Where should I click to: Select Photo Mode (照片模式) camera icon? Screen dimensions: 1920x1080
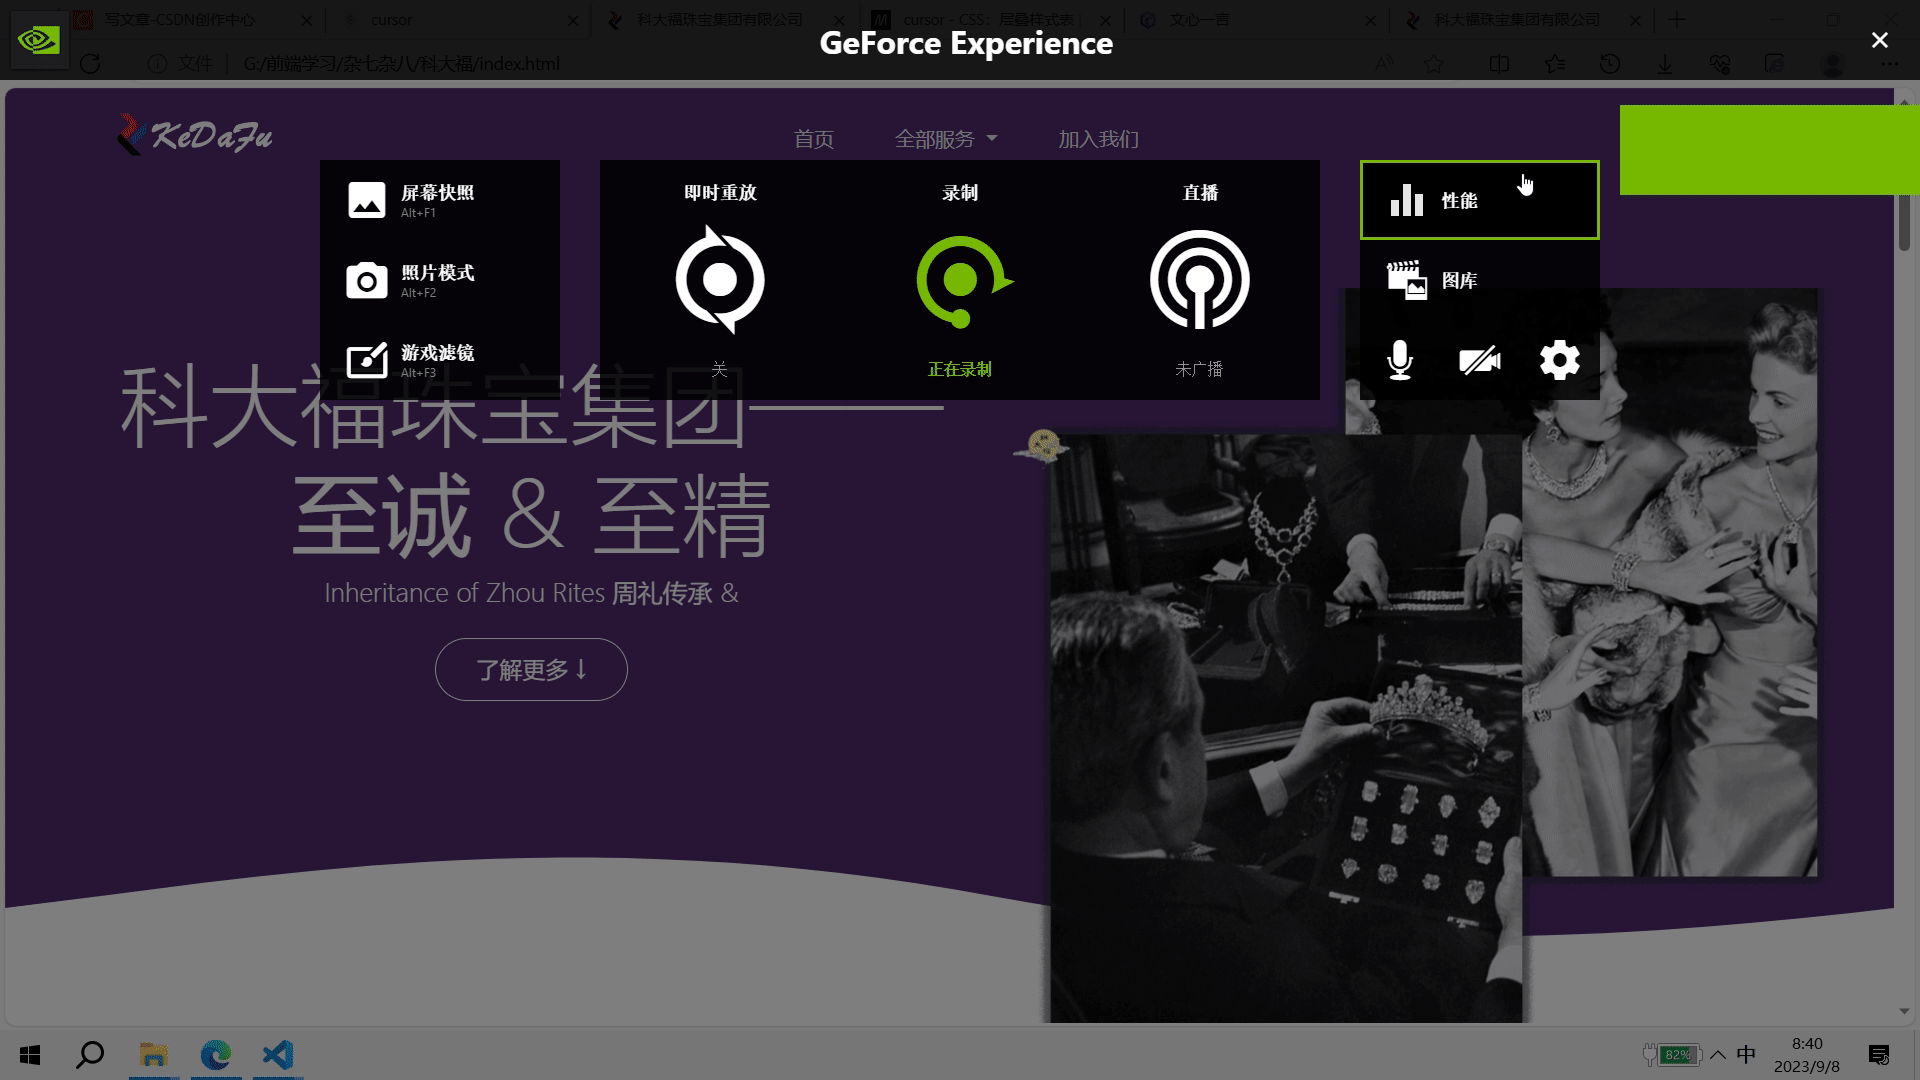click(x=367, y=281)
